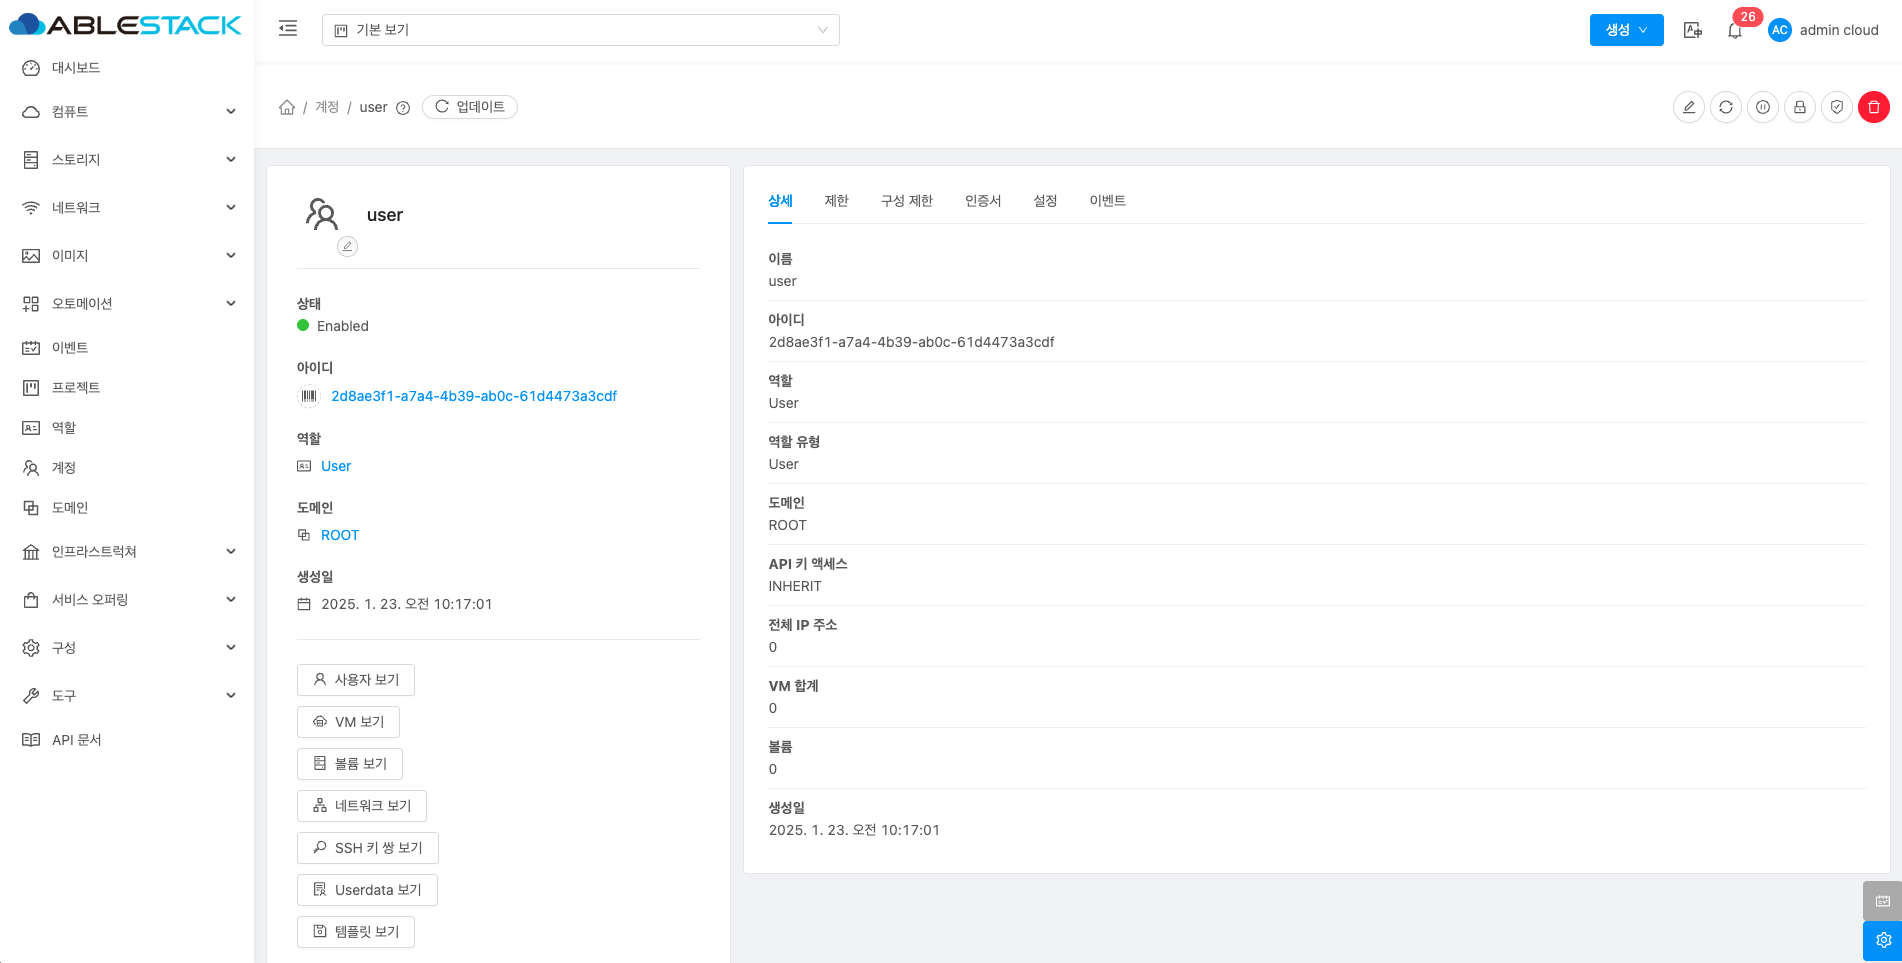Switch to the 이벤트 tab
The width and height of the screenshot is (1902, 963).
pyautogui.click(x=1107, y=201)
